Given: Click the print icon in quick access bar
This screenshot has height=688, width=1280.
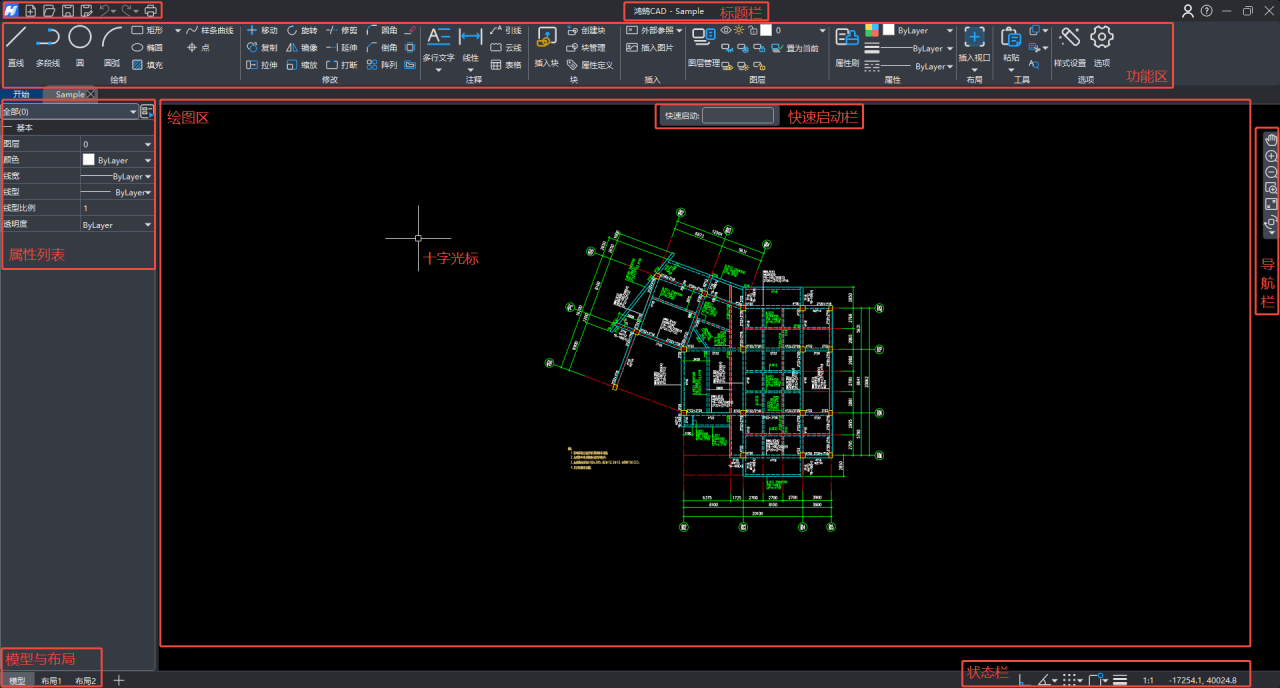Looking at the screenshot, I should point(151,11).
